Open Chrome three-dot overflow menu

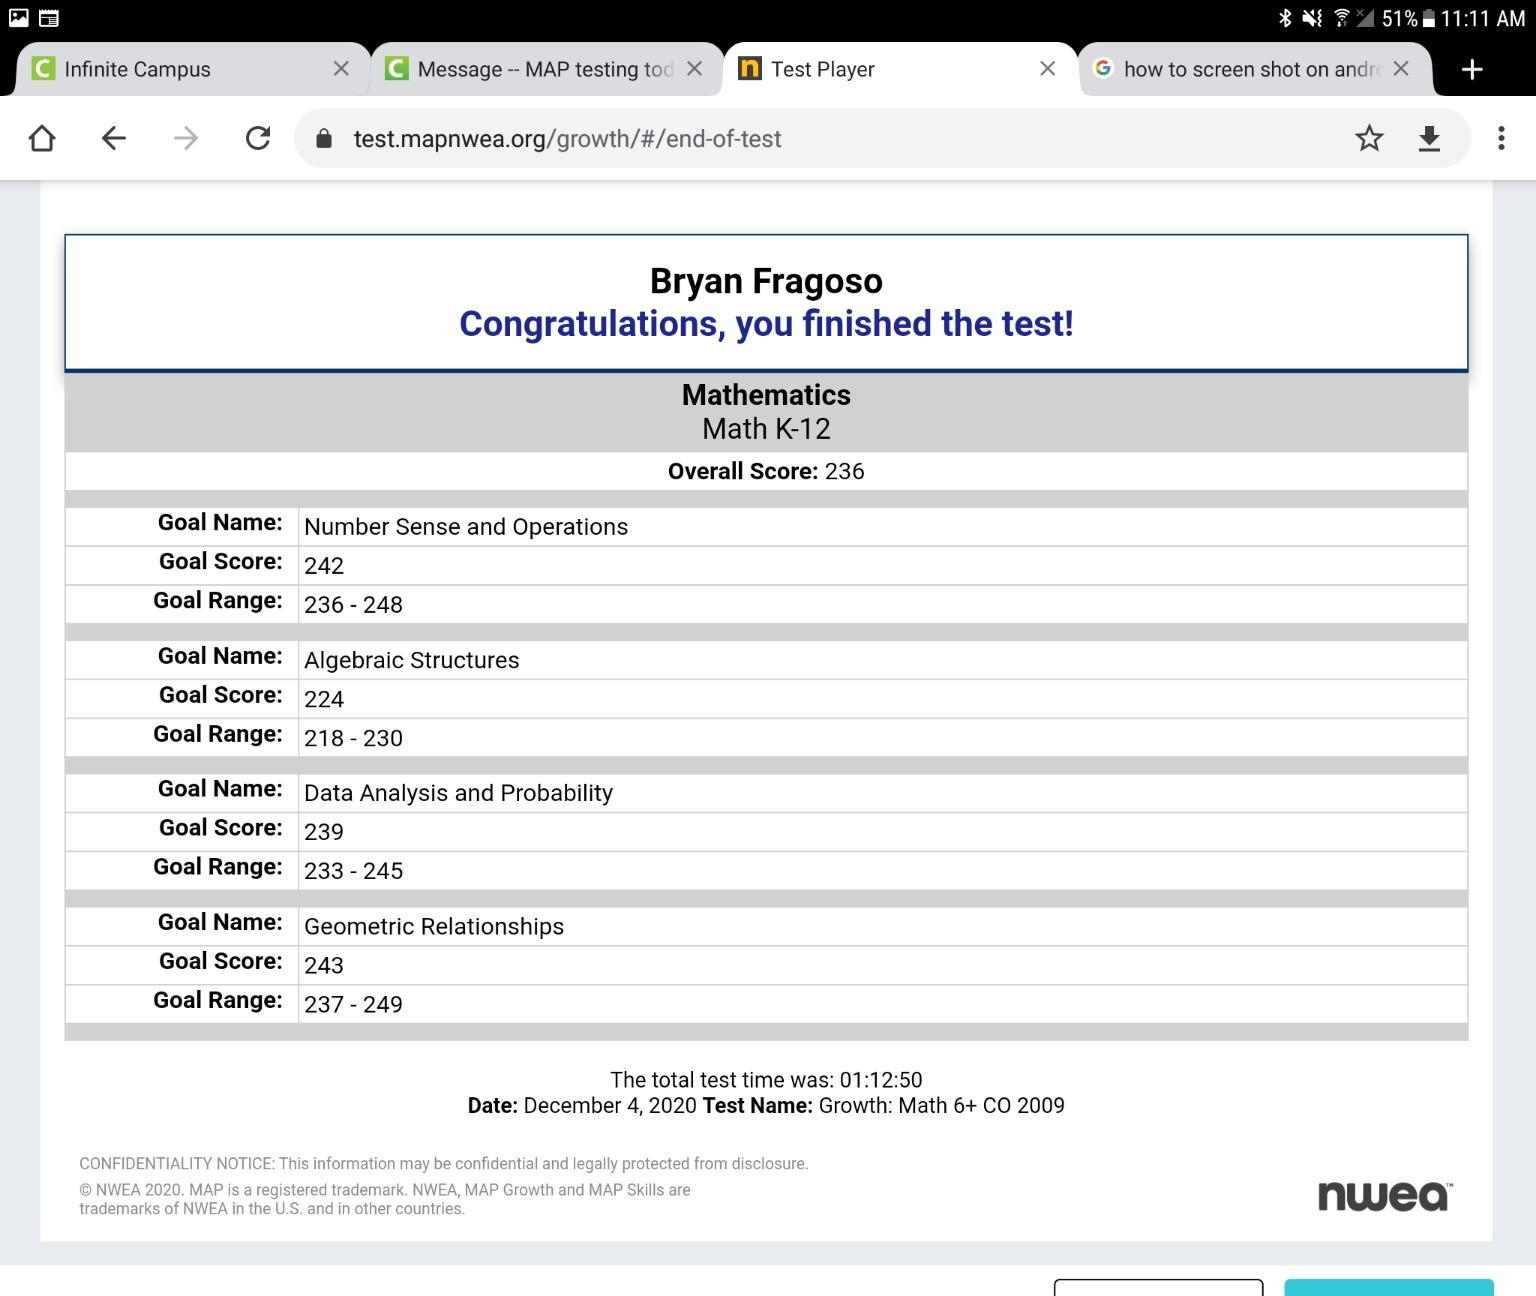[1501, 138]
